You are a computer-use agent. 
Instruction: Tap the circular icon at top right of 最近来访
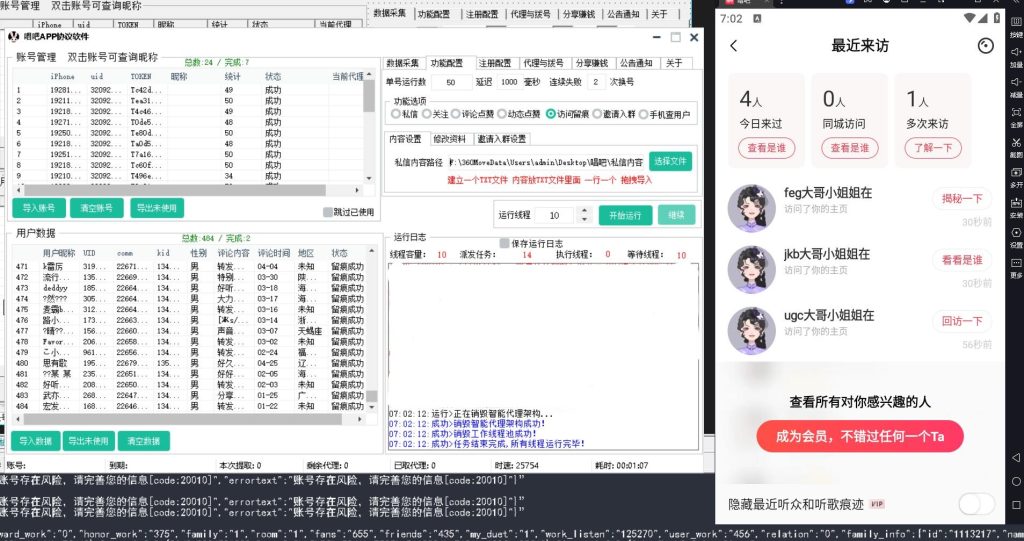click(985, 45)
